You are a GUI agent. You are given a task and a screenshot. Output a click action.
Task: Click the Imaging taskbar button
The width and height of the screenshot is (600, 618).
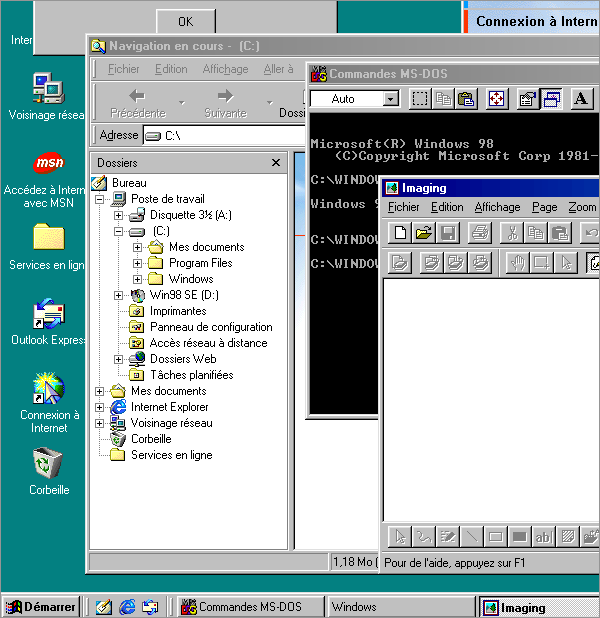click(x=539, y=607)
